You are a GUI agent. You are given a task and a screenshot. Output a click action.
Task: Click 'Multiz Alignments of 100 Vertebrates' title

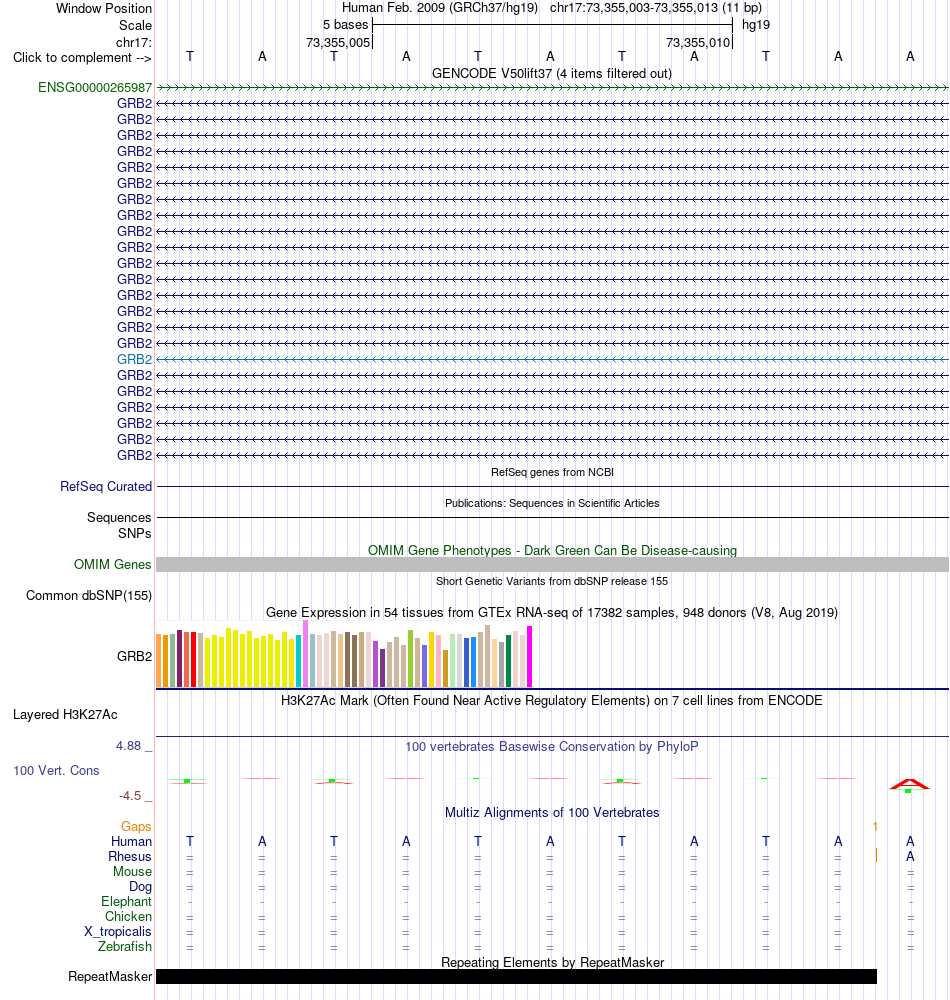552,812
